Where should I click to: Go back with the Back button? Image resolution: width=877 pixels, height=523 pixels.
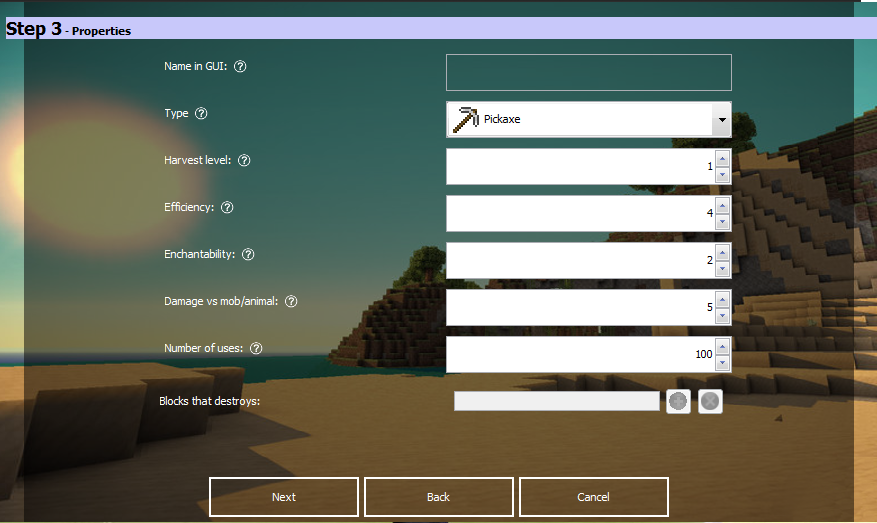point(438,497)
